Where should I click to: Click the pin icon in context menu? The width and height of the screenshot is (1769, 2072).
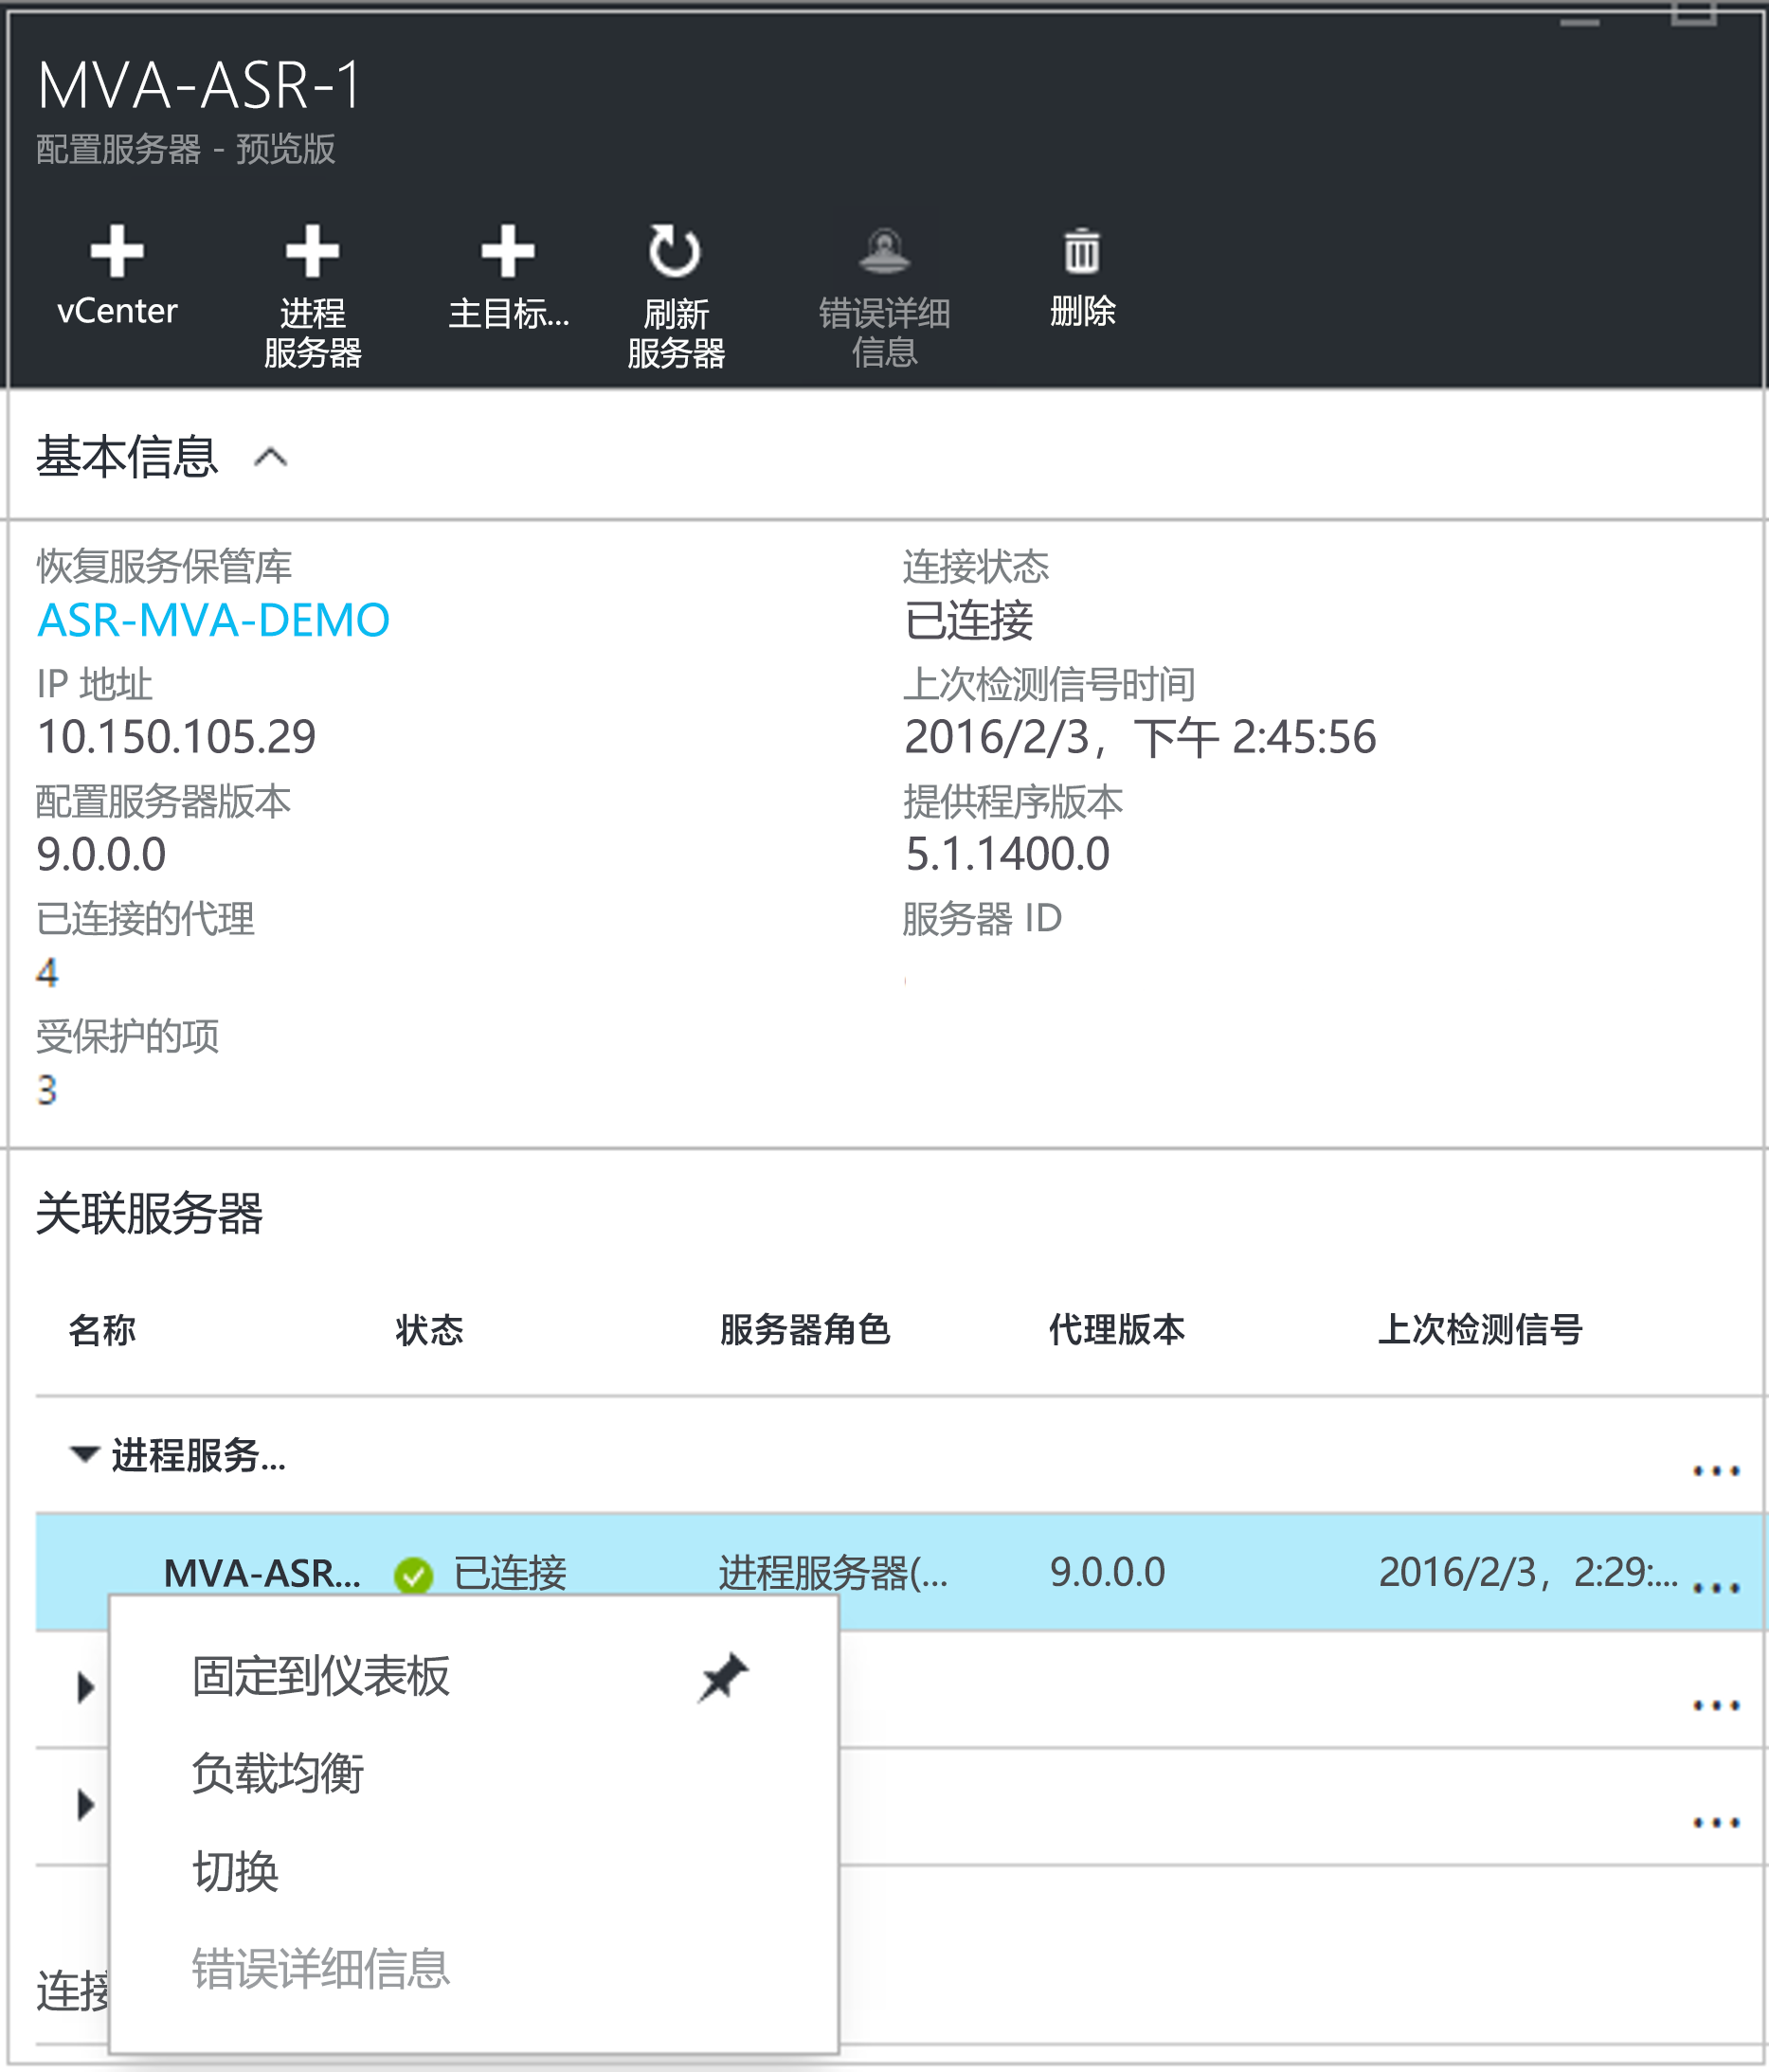coord(723,1677)
